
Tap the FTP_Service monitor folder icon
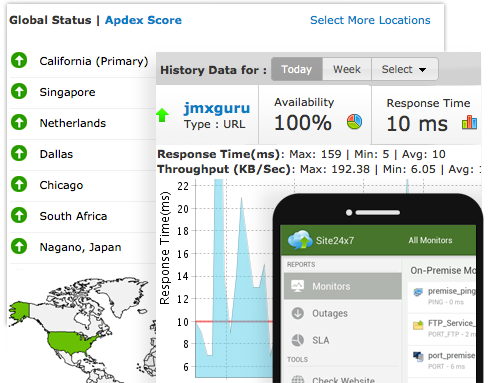click(418, 325)
